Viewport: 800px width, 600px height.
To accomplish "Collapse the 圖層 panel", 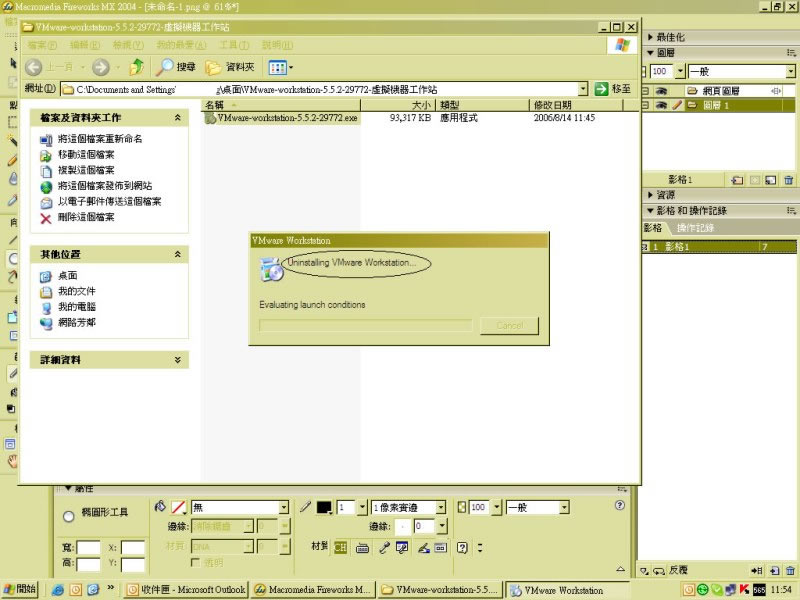I will click(x=651, y=53).
